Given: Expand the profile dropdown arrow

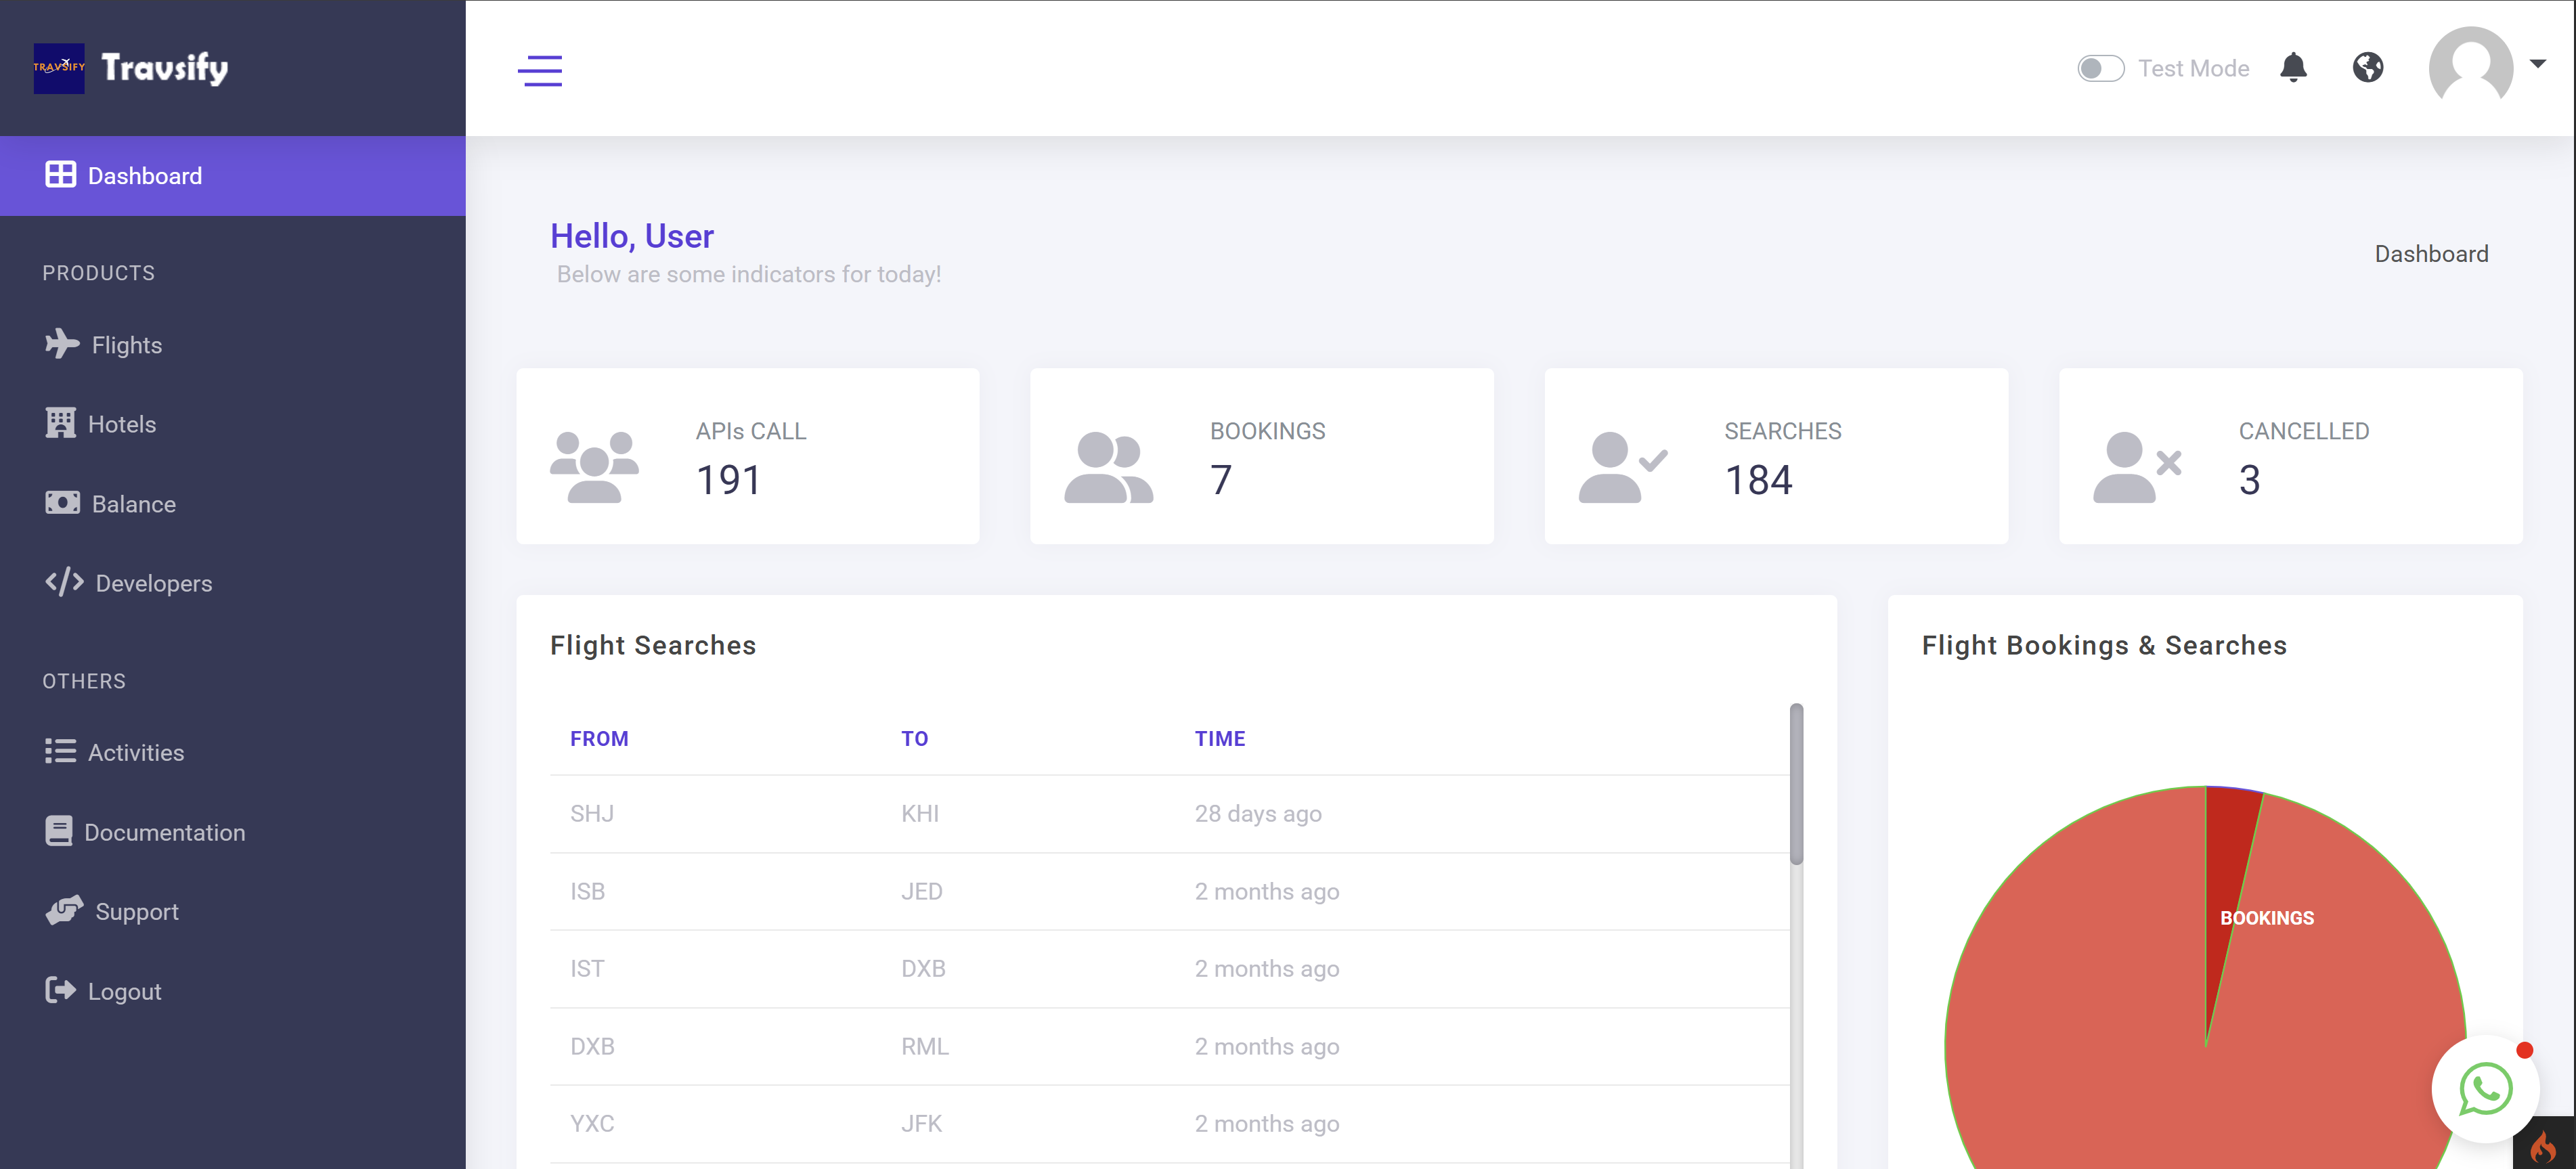Looking at the screenshot, I should (x=2537, y=64).
